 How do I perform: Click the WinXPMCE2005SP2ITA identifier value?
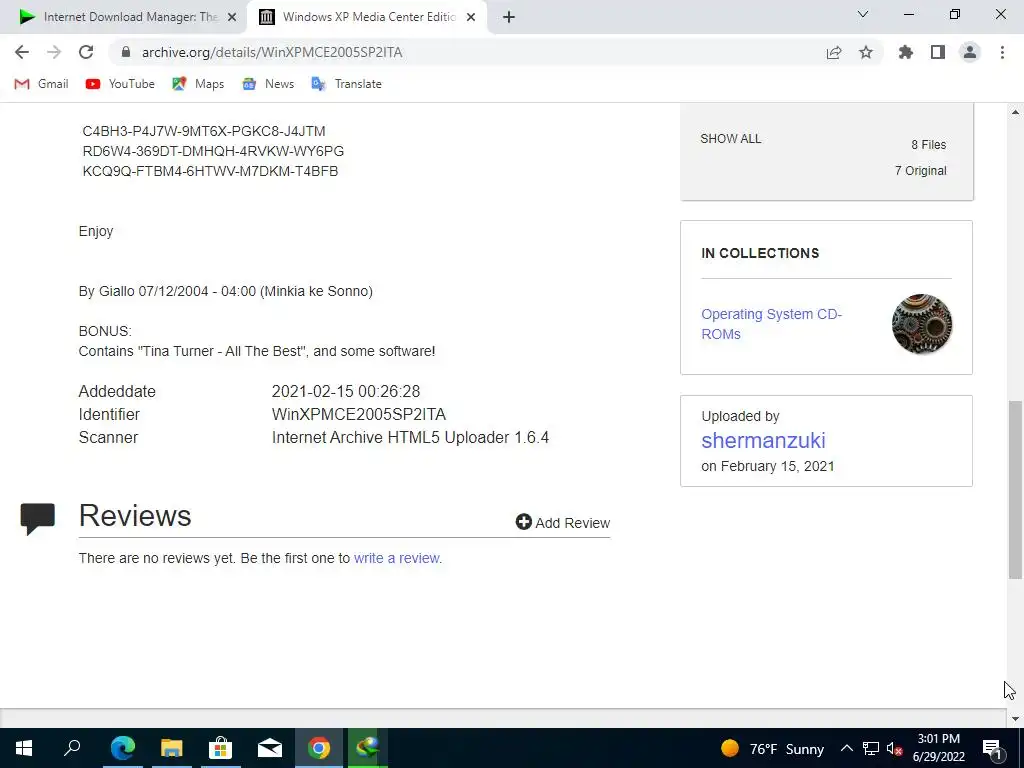point(359,415)
